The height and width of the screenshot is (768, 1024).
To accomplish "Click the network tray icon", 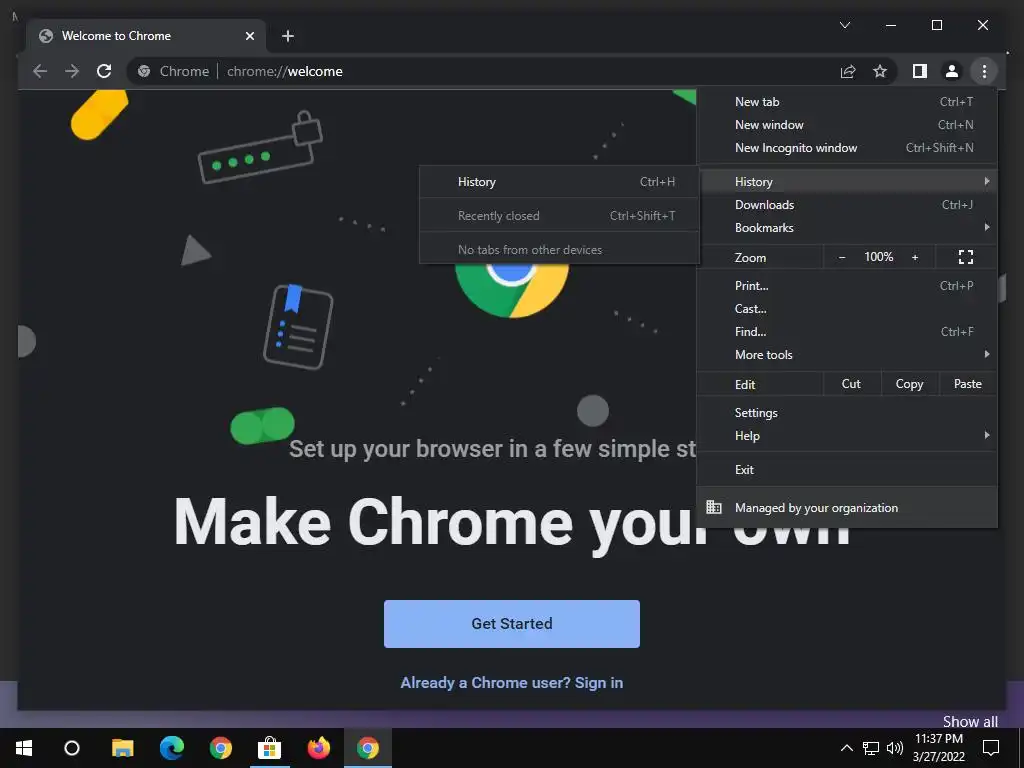I will pos(871,748).
